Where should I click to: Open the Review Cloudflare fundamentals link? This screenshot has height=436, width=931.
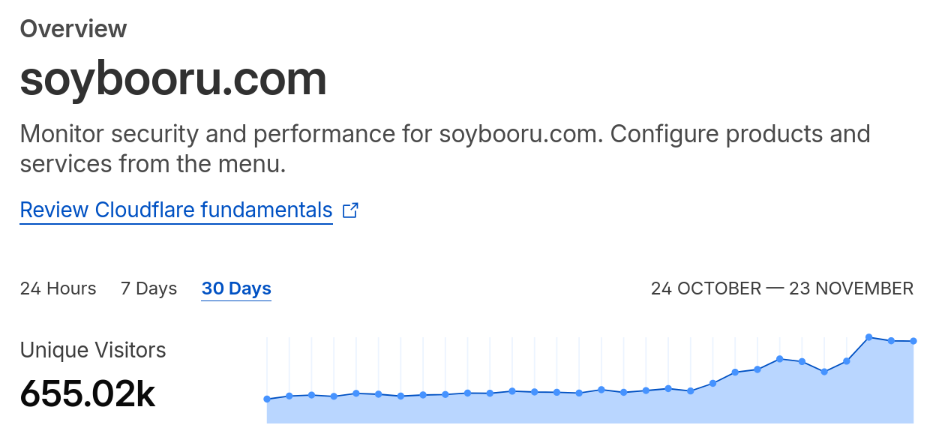(176, 211)
